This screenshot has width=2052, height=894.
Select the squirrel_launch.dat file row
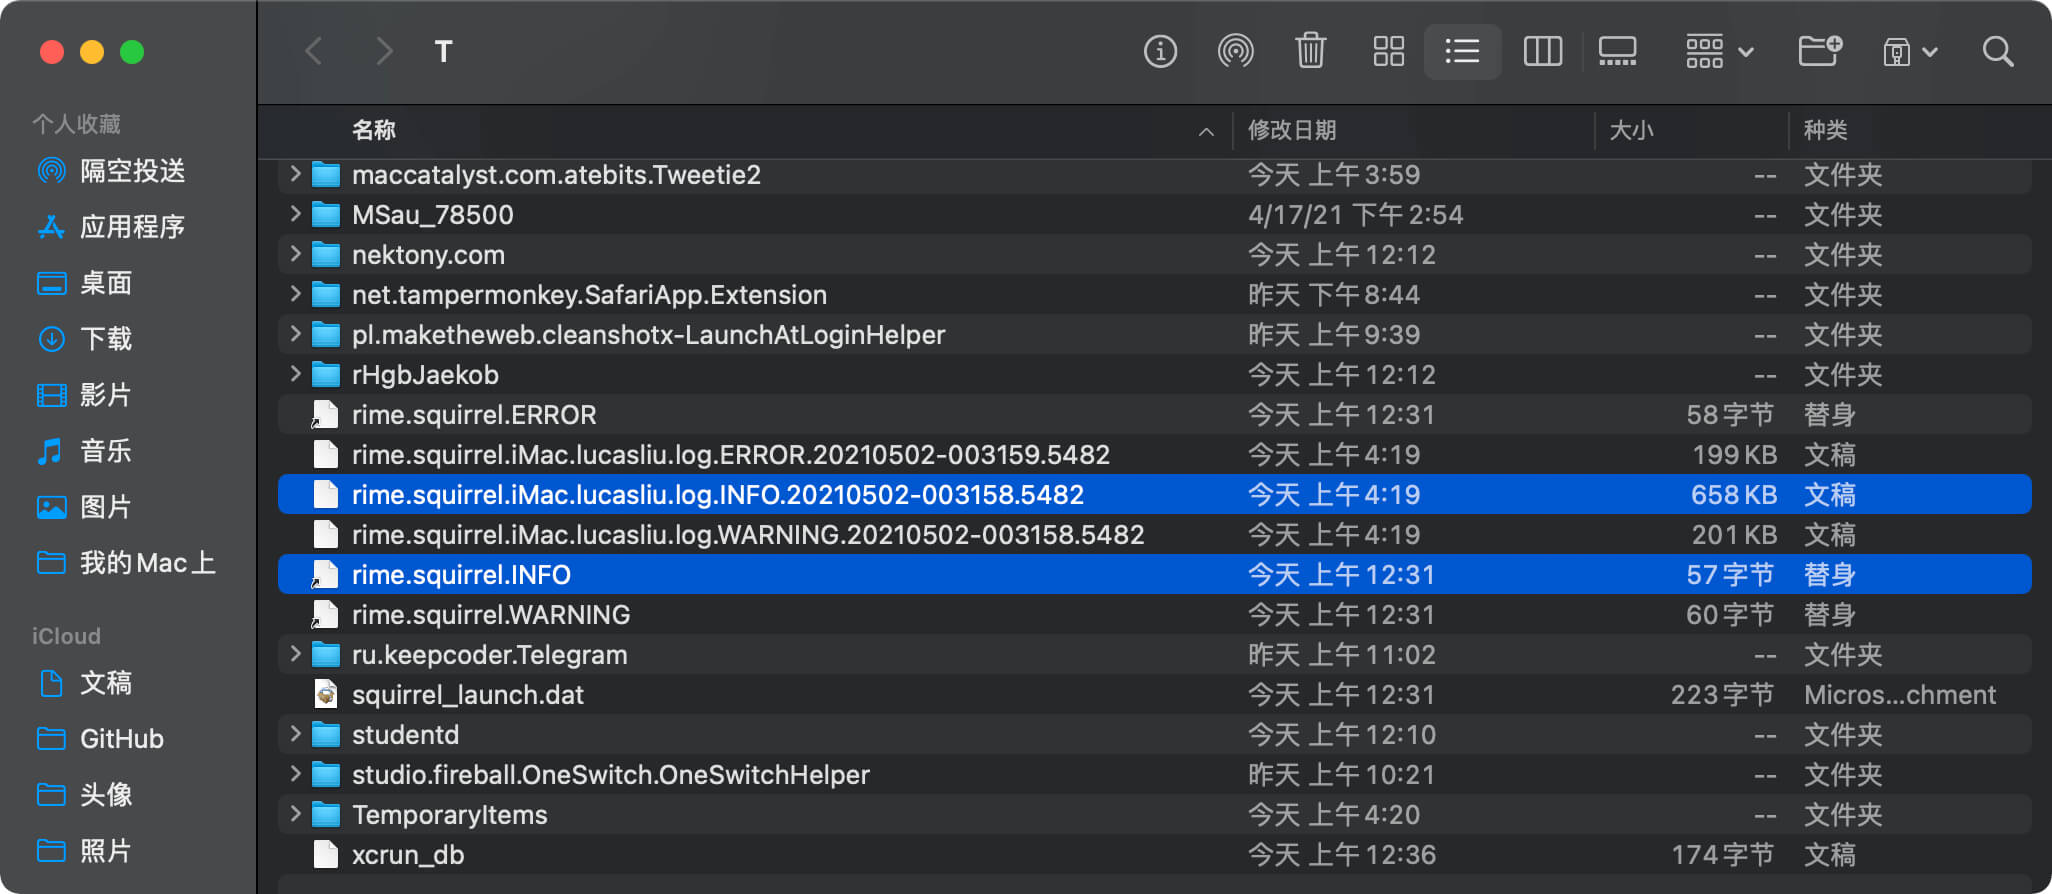1154,694
